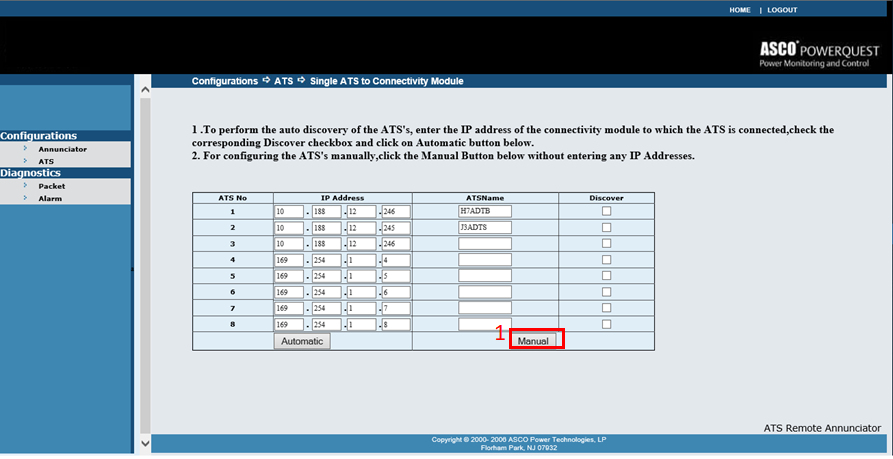Click last IP octet 4 of ATS 4
The image size is (893, 459).
point(396,260)
